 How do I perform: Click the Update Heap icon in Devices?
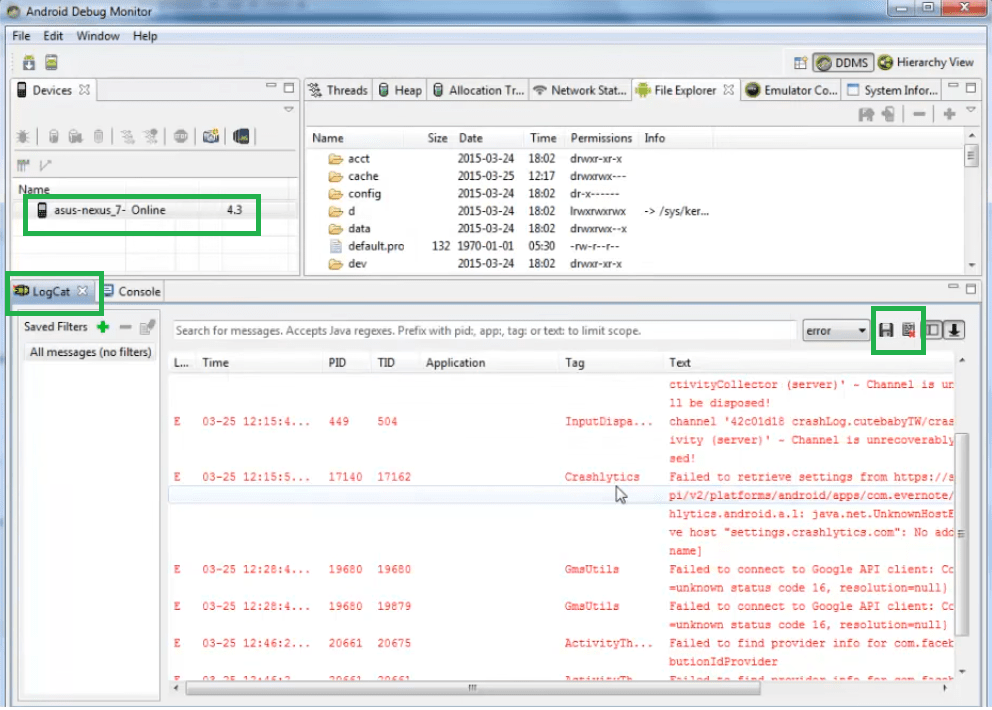point(54,136)
